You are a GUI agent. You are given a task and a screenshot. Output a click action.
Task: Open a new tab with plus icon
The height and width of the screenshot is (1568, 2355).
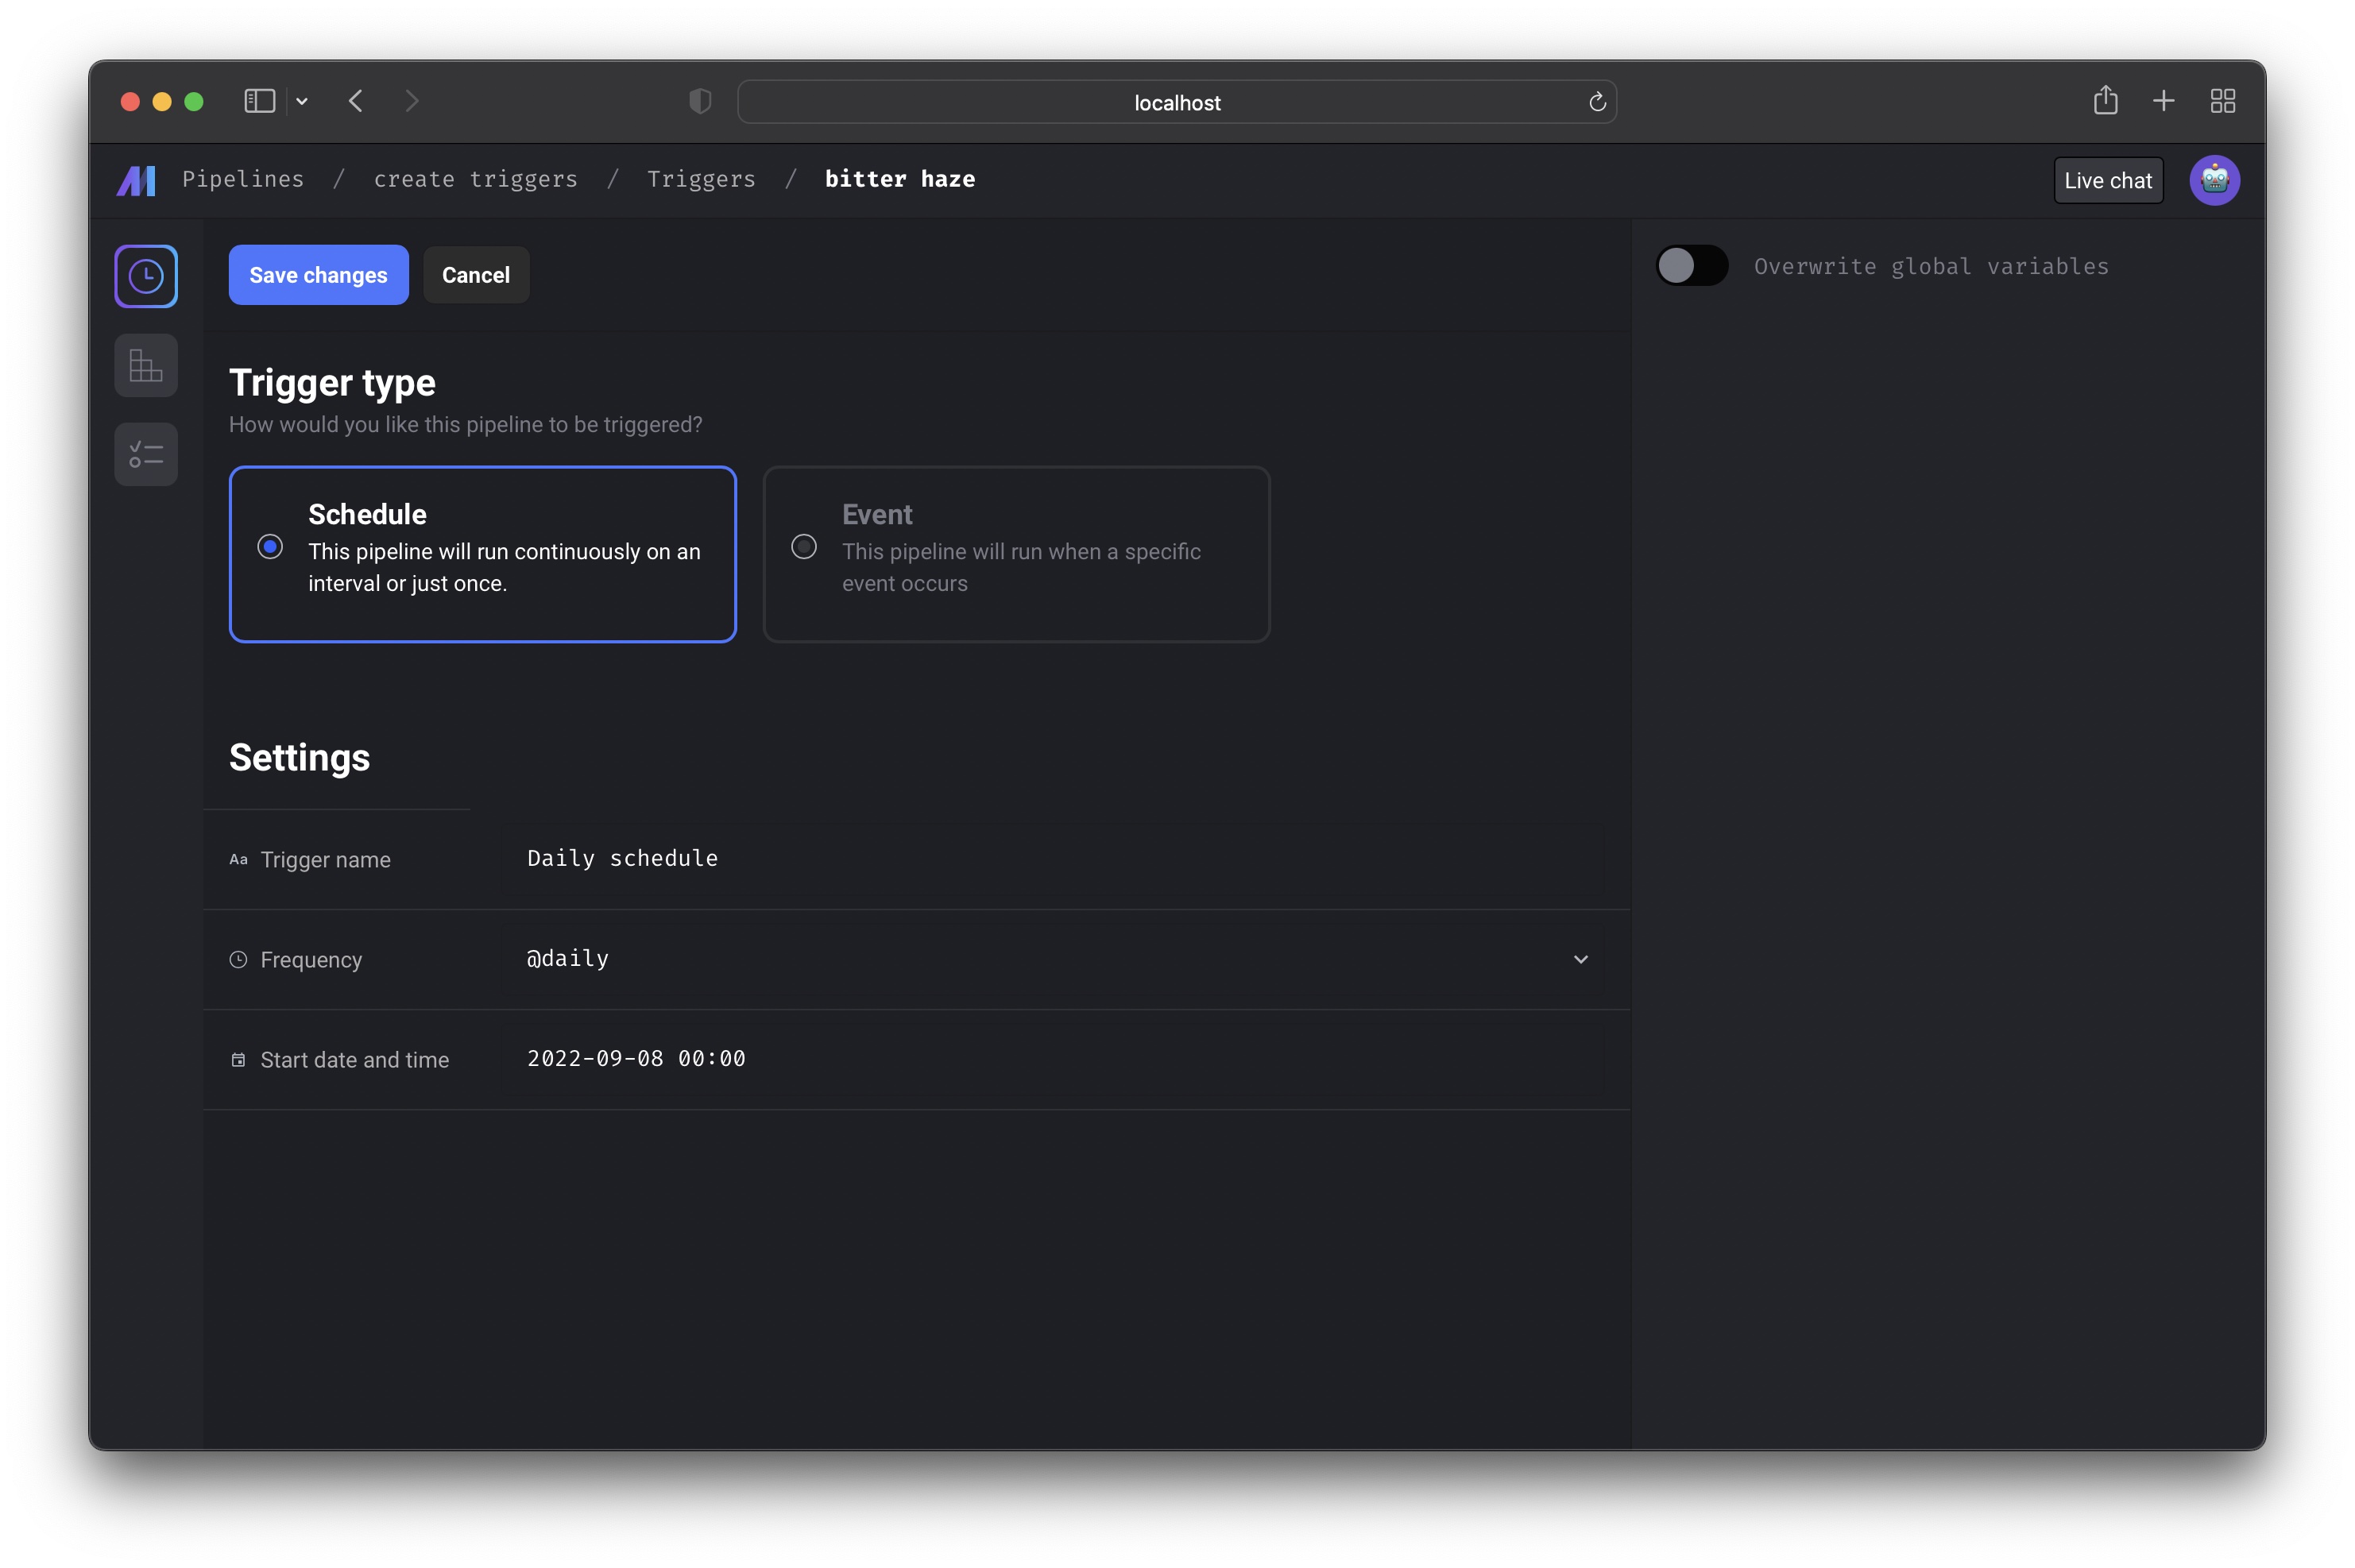(x=2163, y=101)
